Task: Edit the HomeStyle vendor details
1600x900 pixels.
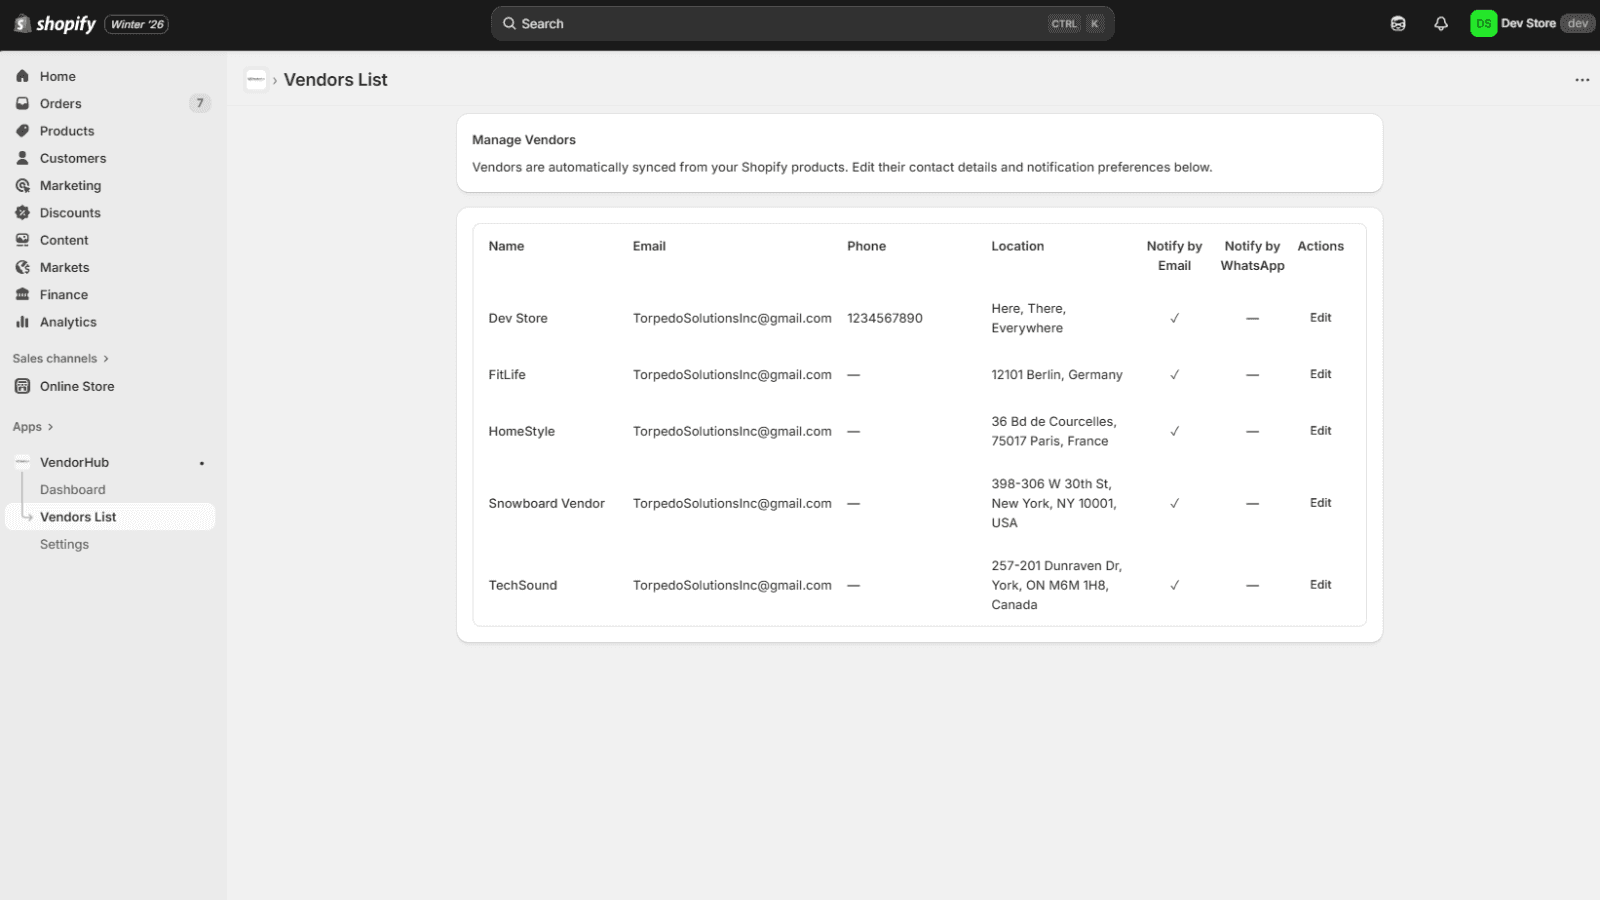Action: (x=1320, y=431)
